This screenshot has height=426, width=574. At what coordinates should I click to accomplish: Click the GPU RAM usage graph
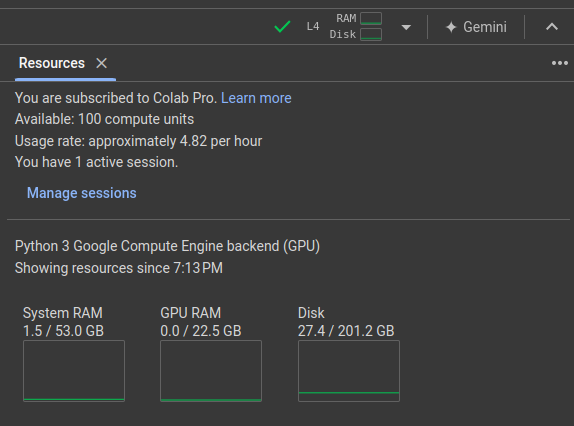tap(211, 371)
